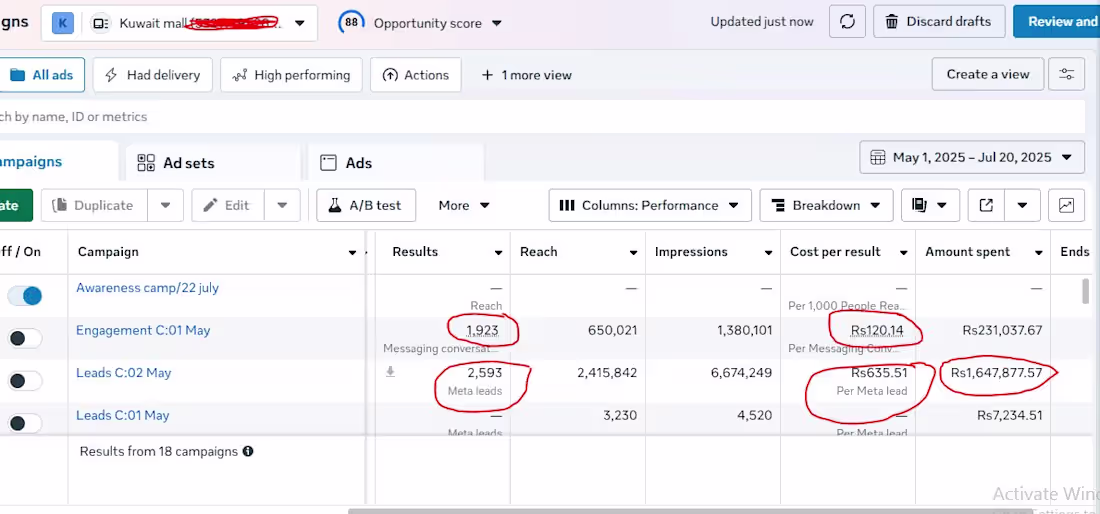Open the date range dropdown

(x=972, y=157)
